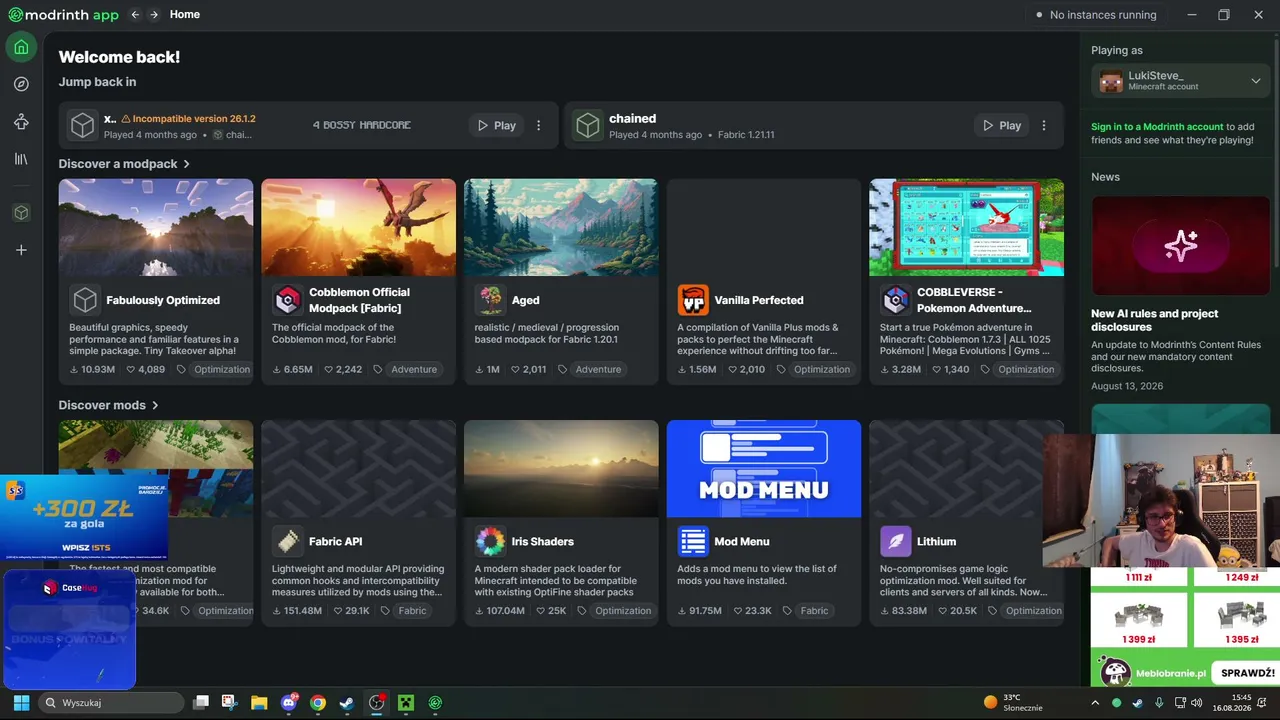Open the Library icon in the sidebar

21,159
